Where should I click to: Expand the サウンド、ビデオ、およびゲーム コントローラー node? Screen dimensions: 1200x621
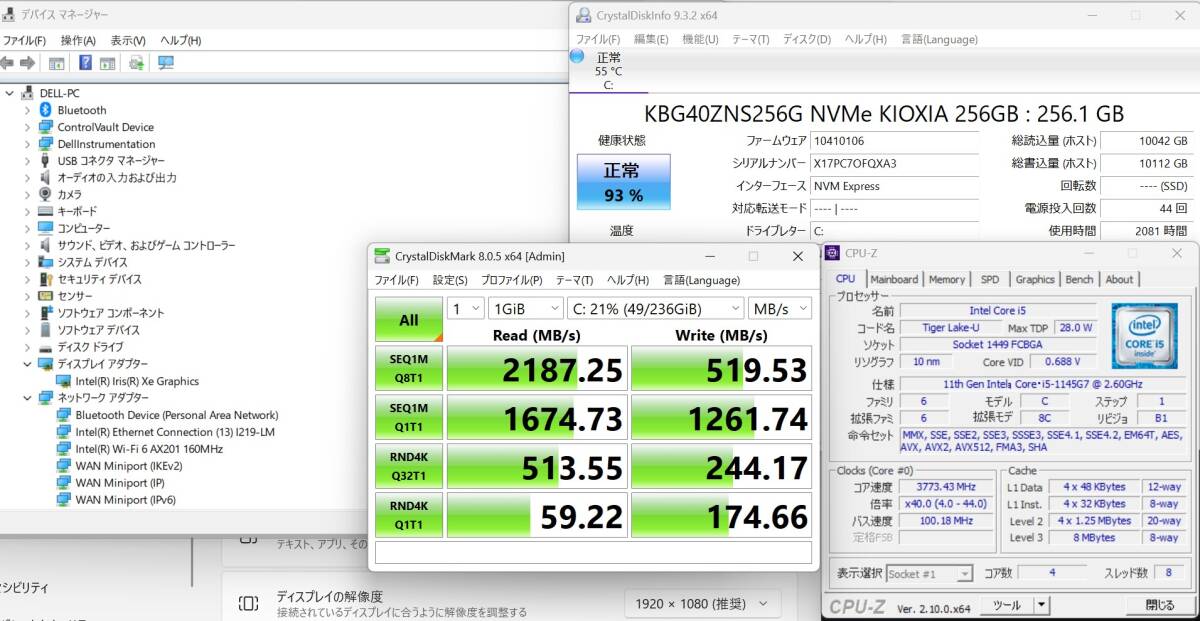point(28,246)
